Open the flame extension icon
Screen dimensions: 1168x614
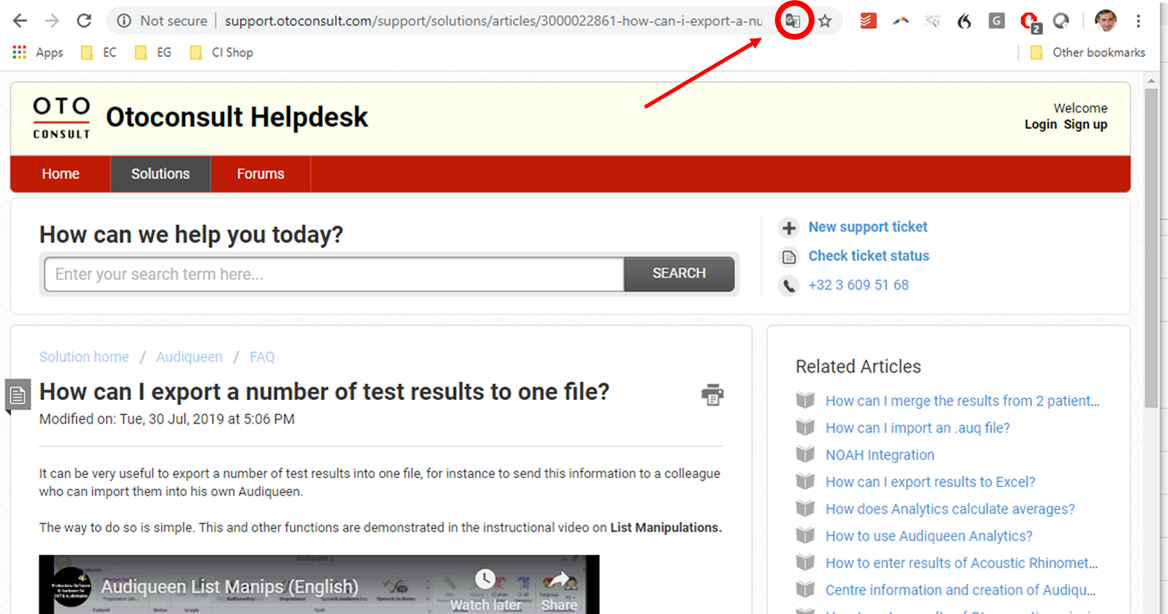click(x=965, y=21)
